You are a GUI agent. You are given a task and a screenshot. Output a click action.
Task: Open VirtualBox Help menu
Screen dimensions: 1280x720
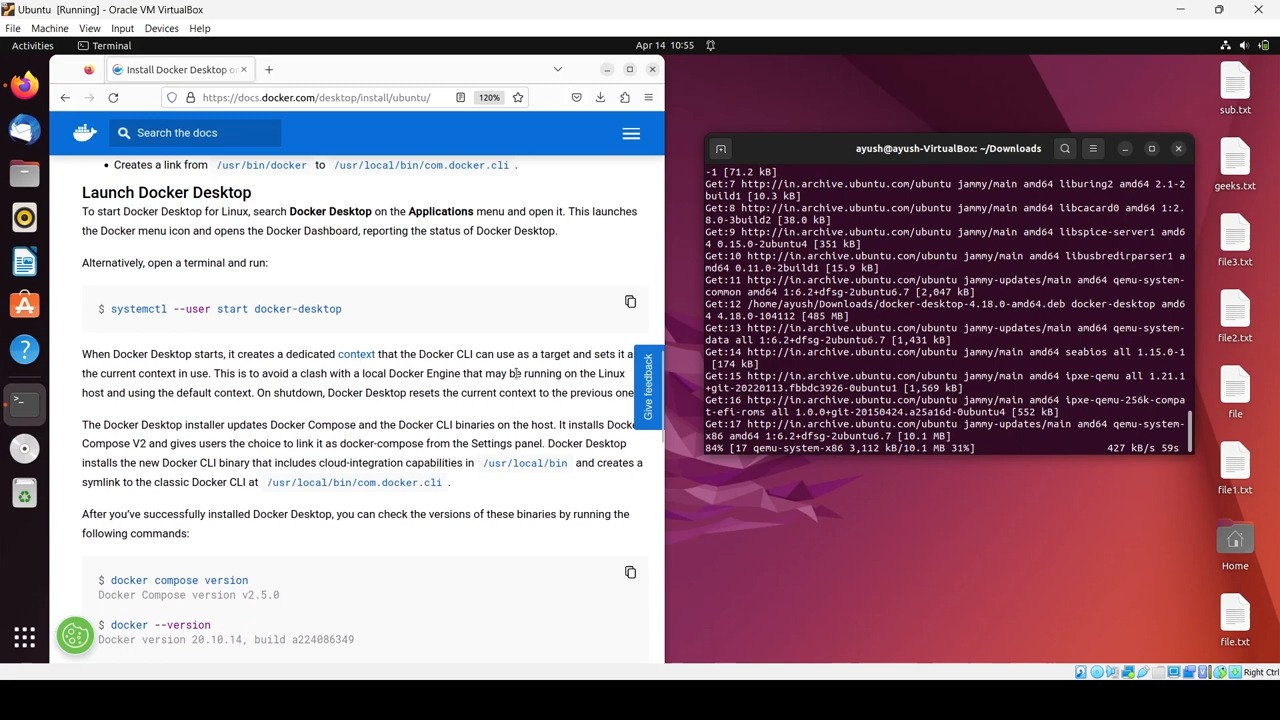point(200,28)
